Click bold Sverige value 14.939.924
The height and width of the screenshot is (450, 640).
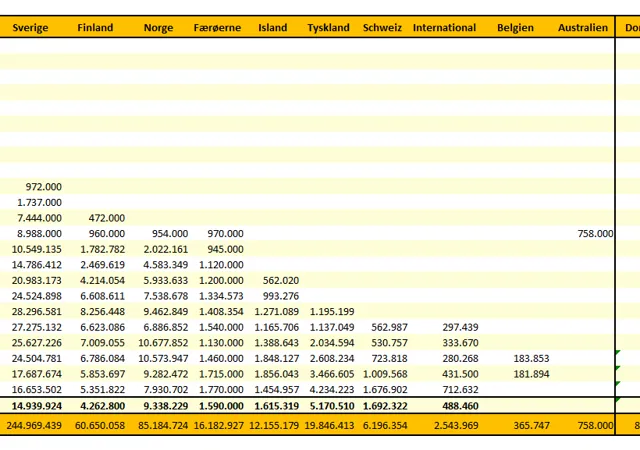(x=38, y=407)
